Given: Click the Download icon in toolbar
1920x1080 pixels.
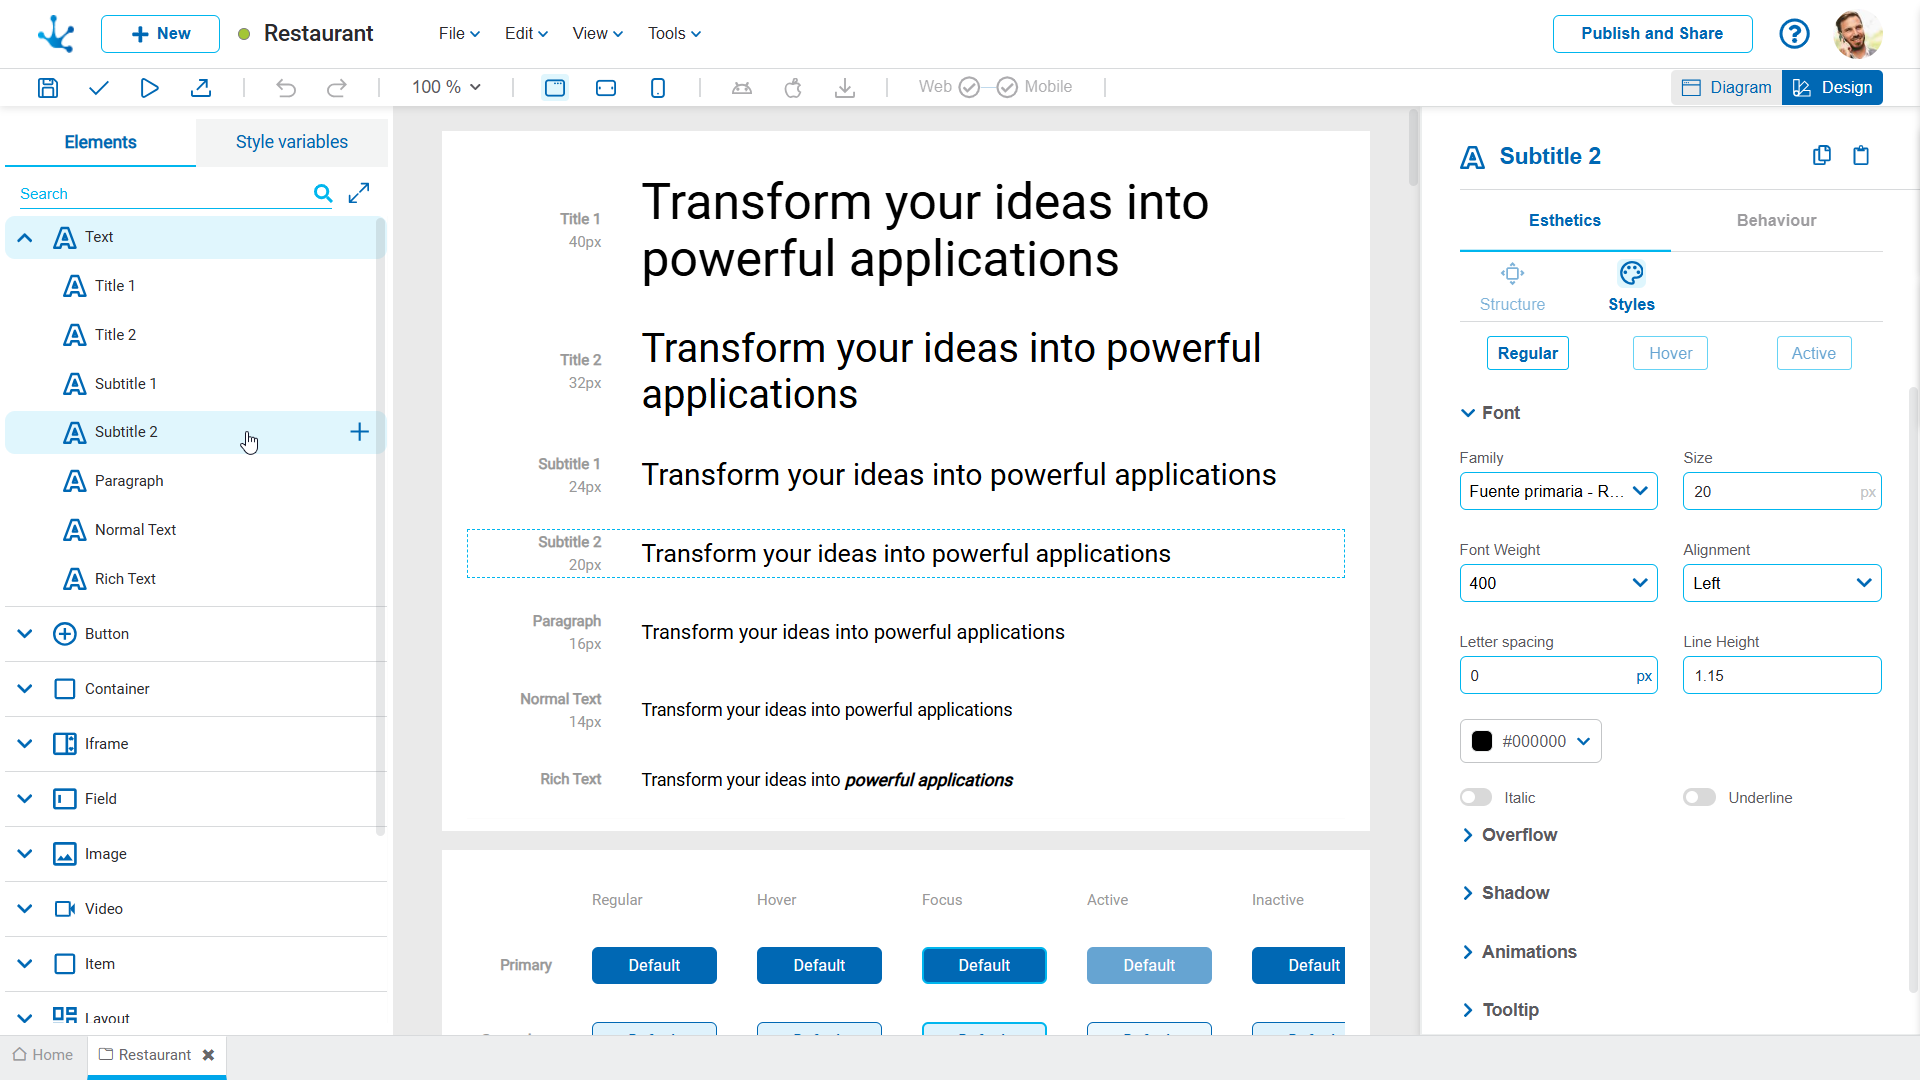Looking at the screenshot, I should pyautogui.click(x=845, y=88).
